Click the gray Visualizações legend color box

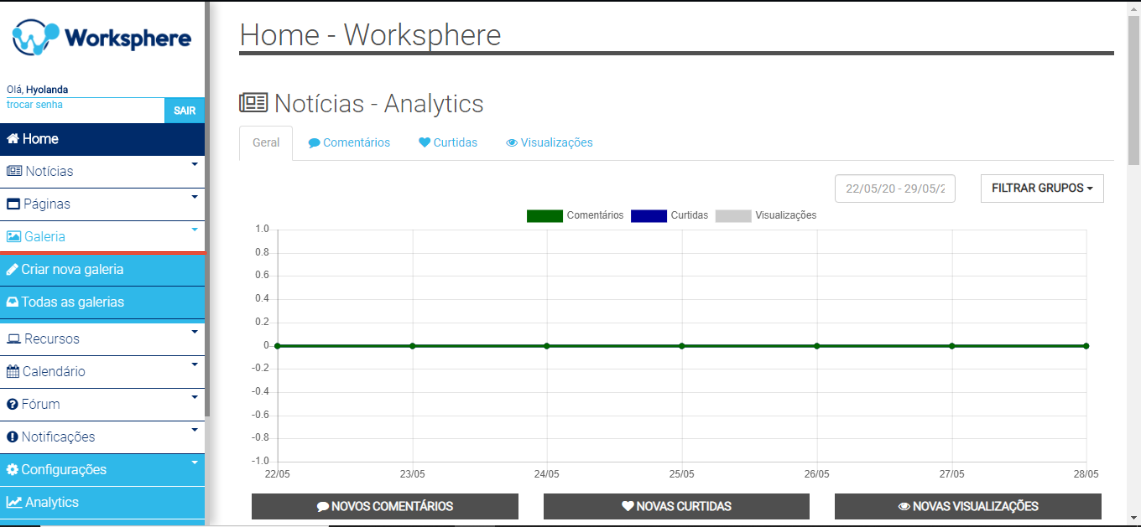[734, 216]
